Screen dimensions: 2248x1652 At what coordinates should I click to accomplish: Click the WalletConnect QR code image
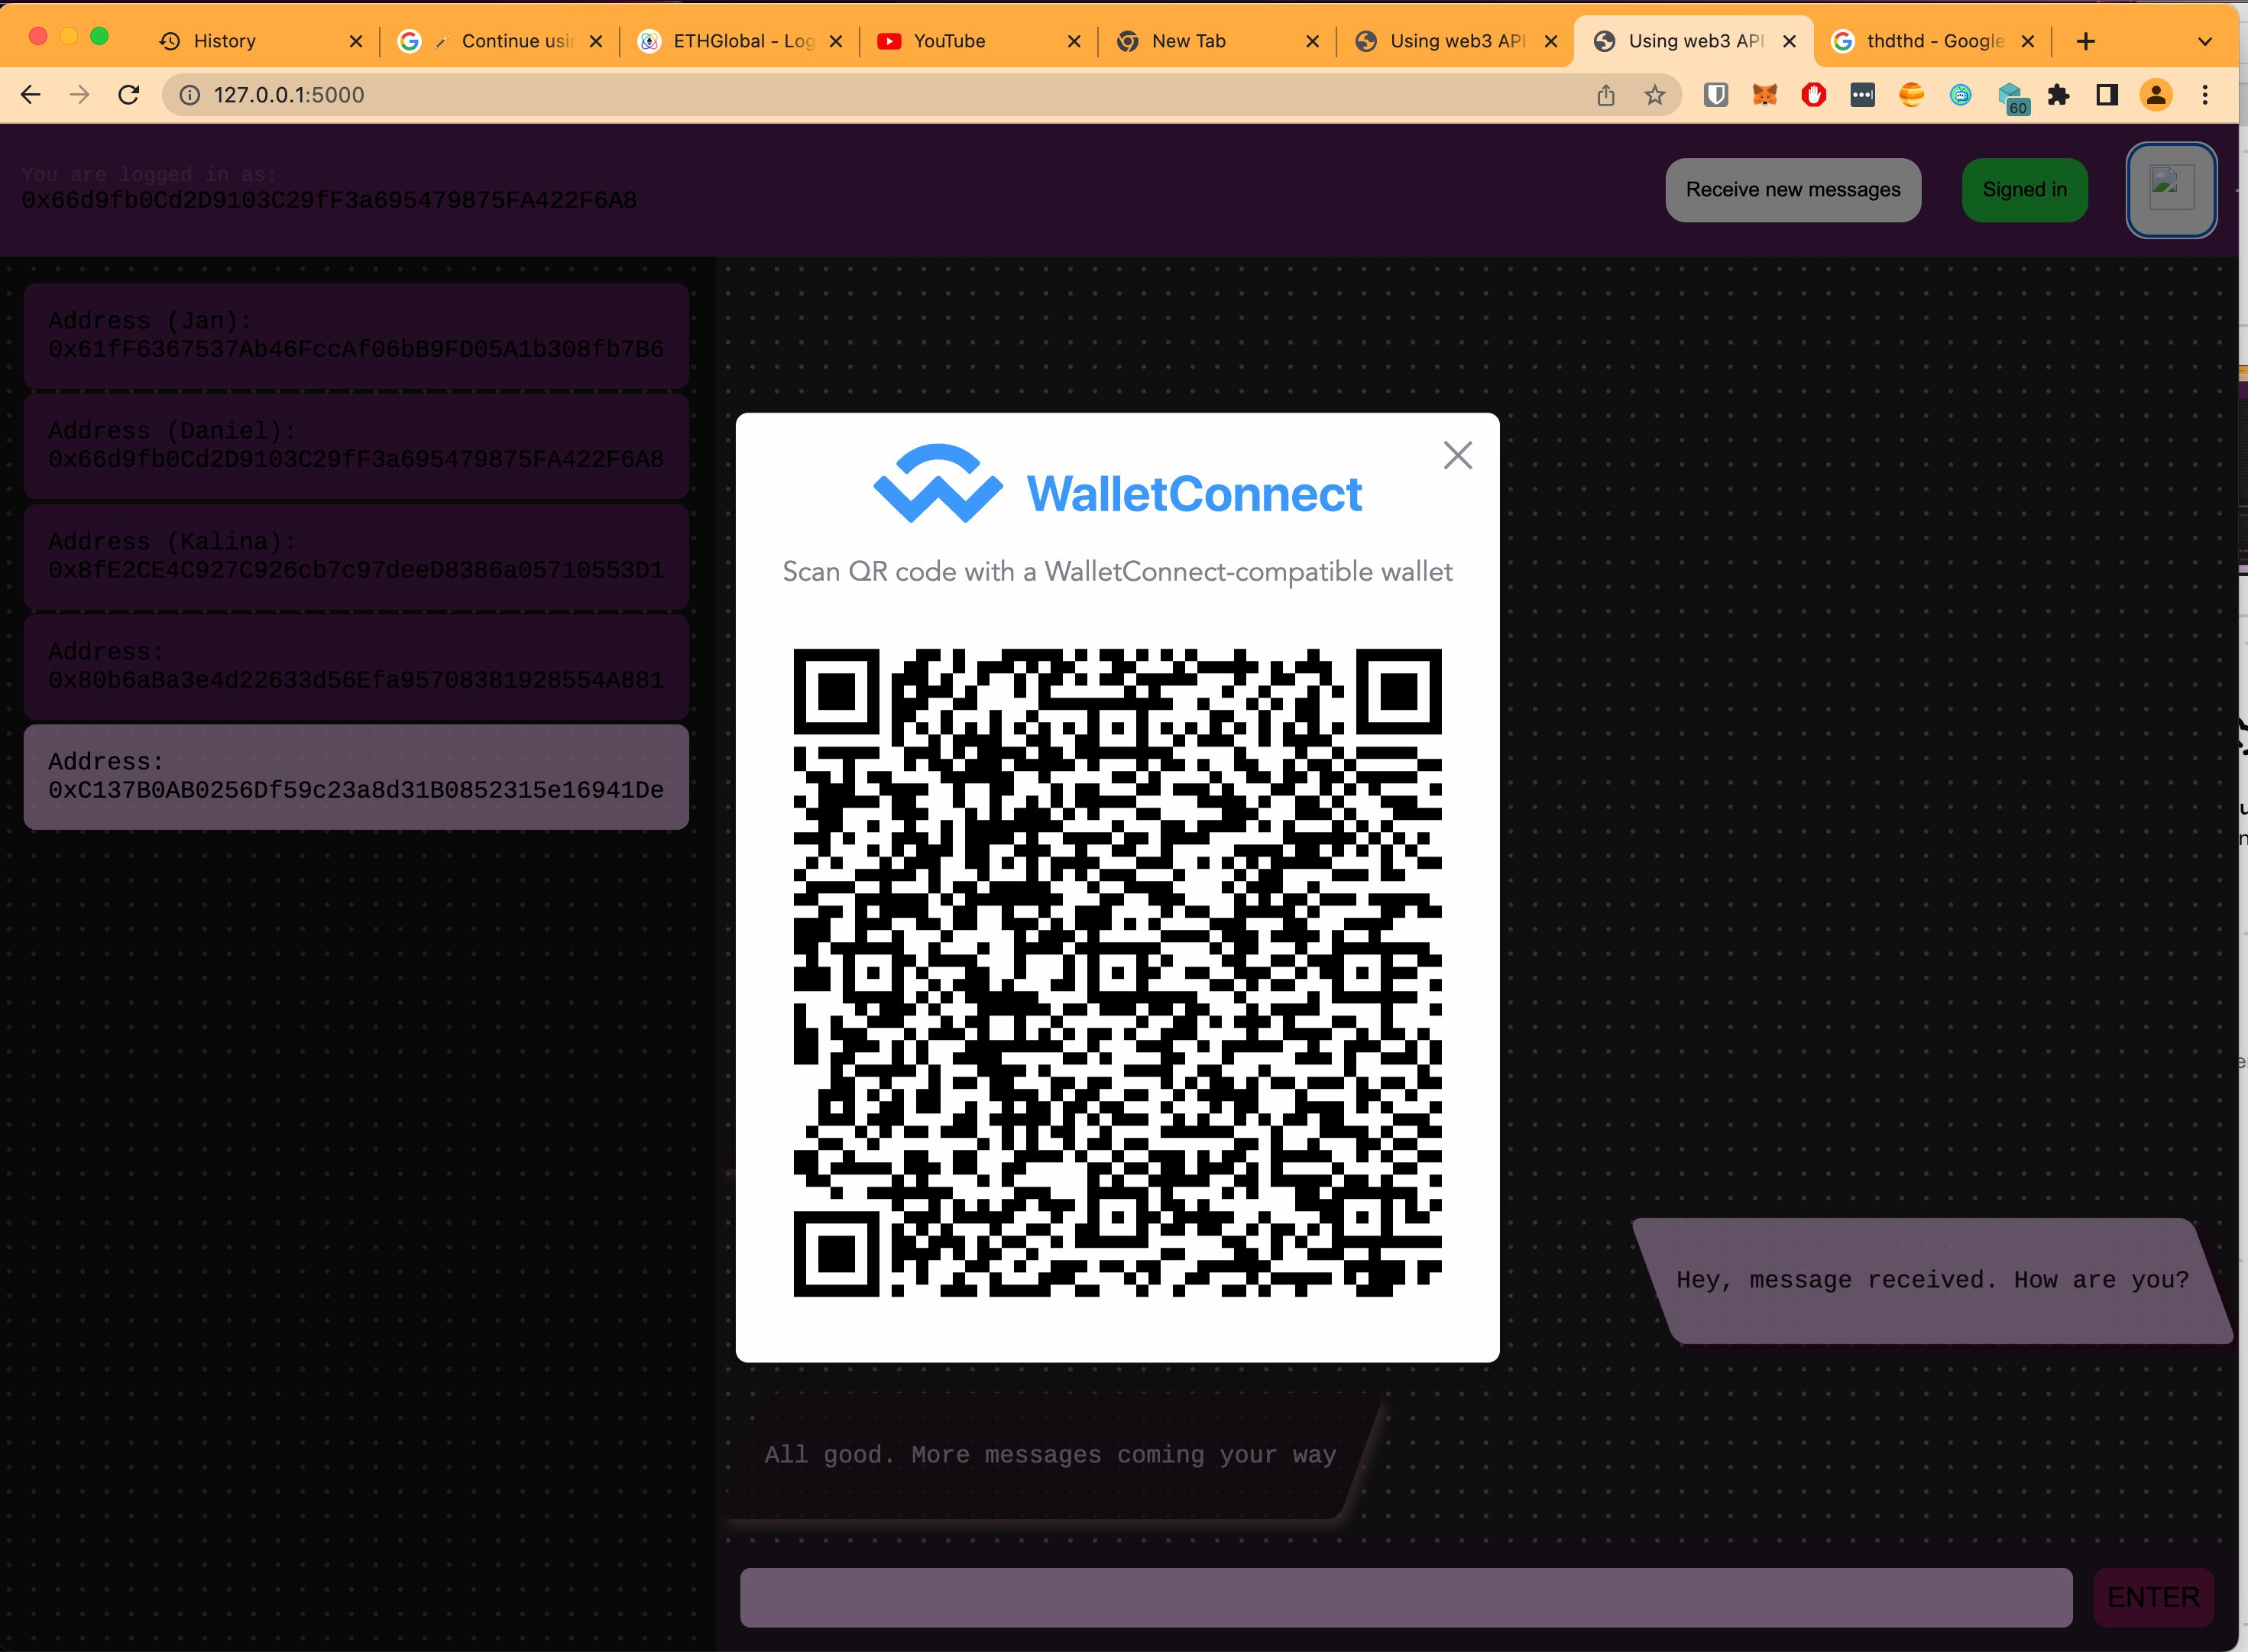click(x=1117, y=972)
